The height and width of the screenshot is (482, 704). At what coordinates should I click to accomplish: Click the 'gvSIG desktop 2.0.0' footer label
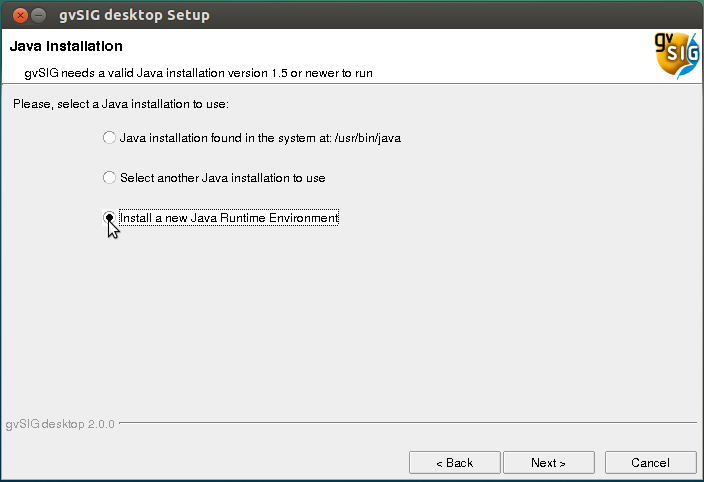click(60, 424)
